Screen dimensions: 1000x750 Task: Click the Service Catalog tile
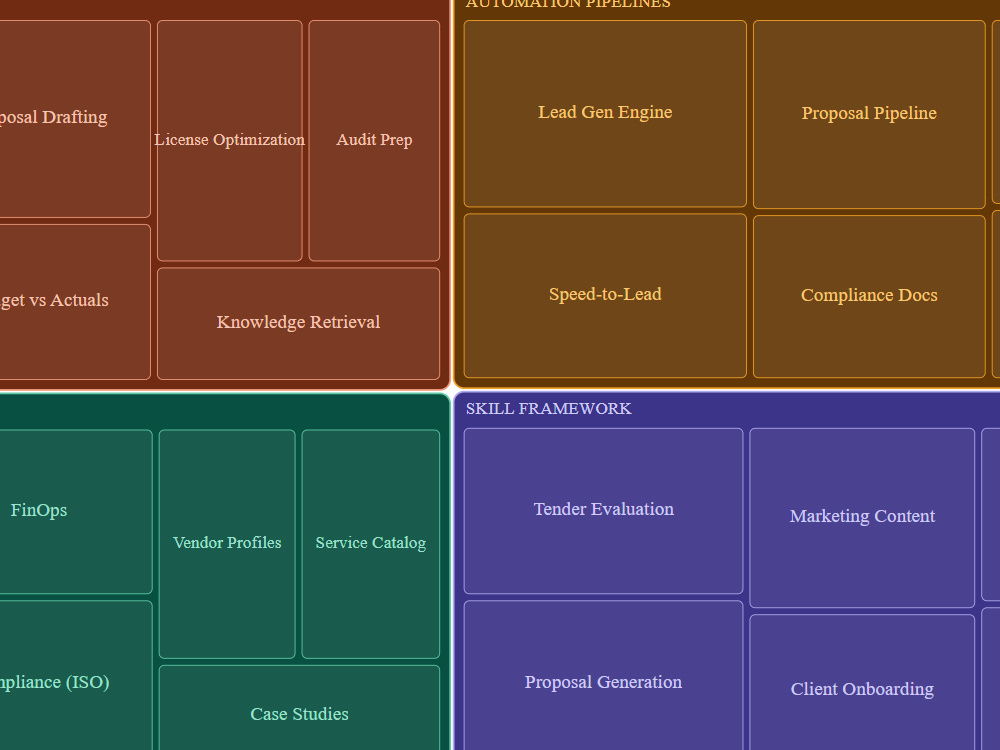tap(371, 543)
